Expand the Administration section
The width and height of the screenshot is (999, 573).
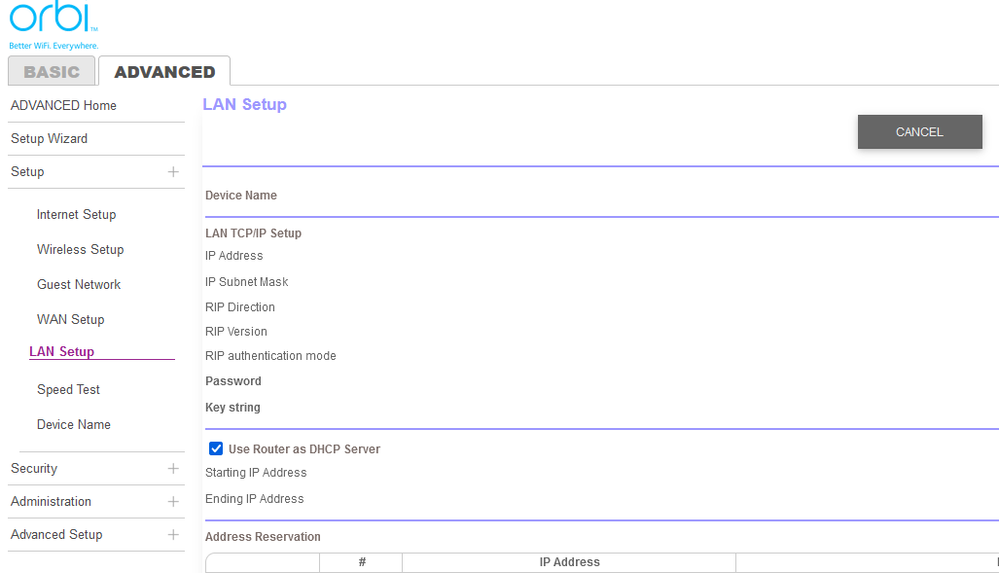[173, 501]
